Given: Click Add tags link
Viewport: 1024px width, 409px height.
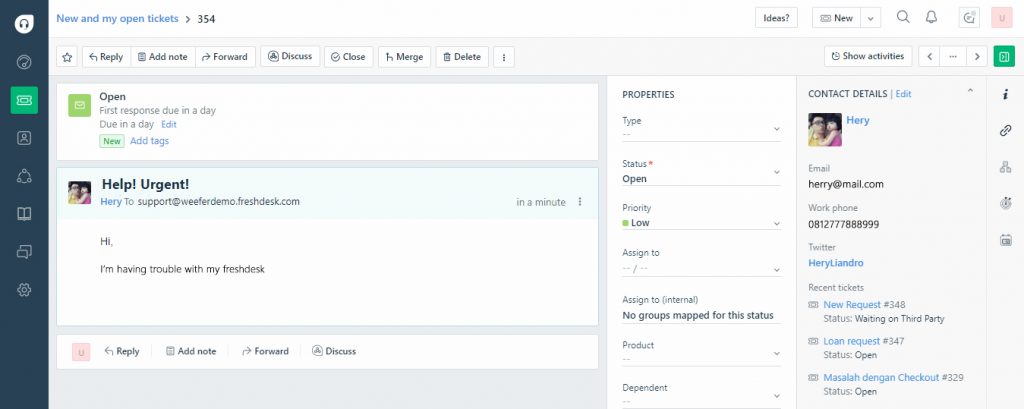Looking at the screenshot, I should click(149, 141).
